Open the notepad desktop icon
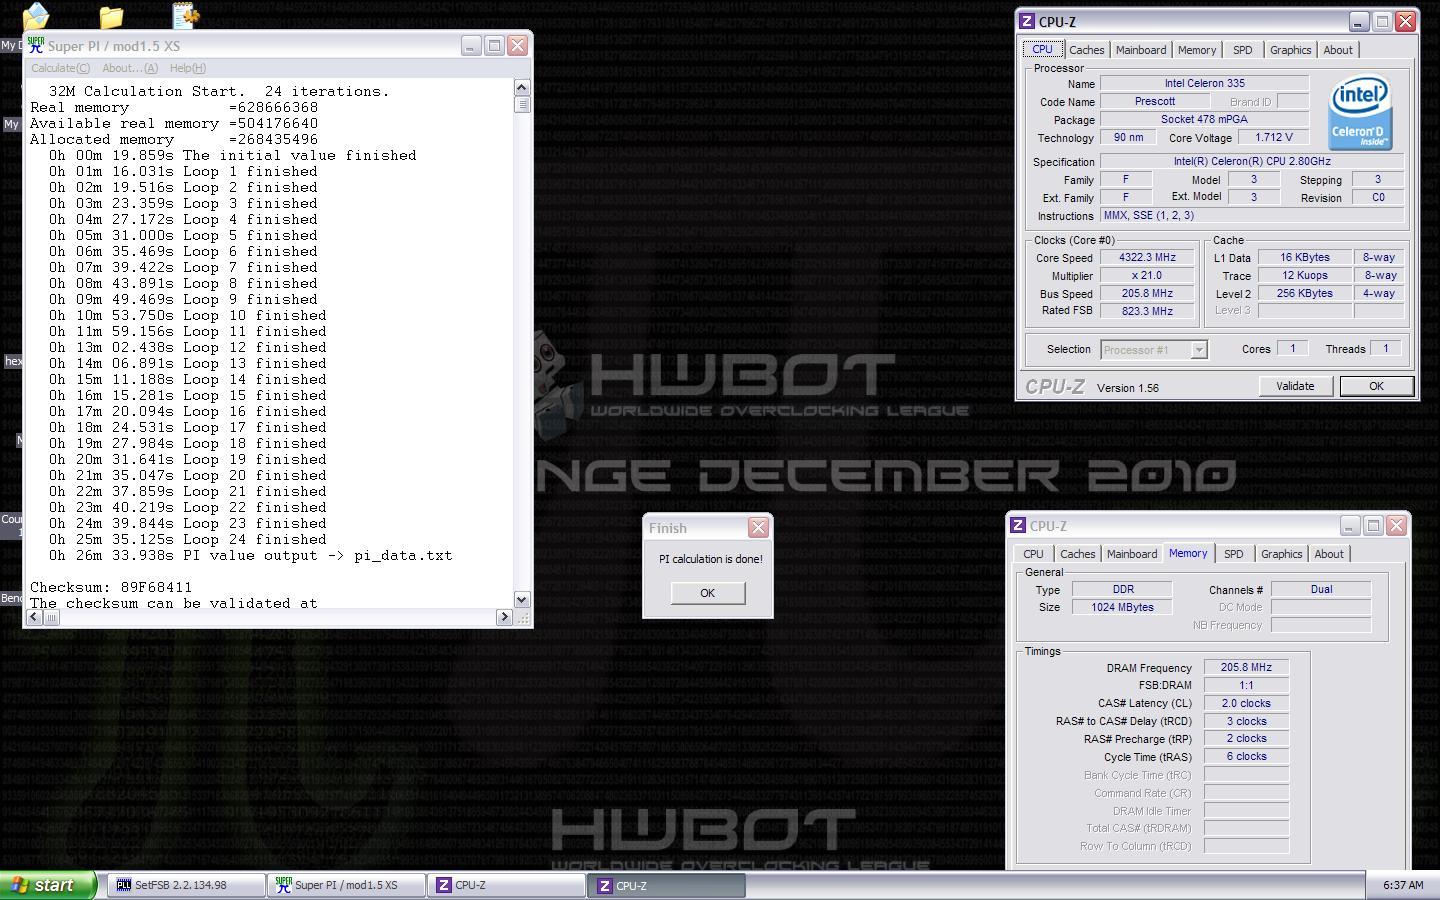The image size is (1440, 900). [185, 15]
